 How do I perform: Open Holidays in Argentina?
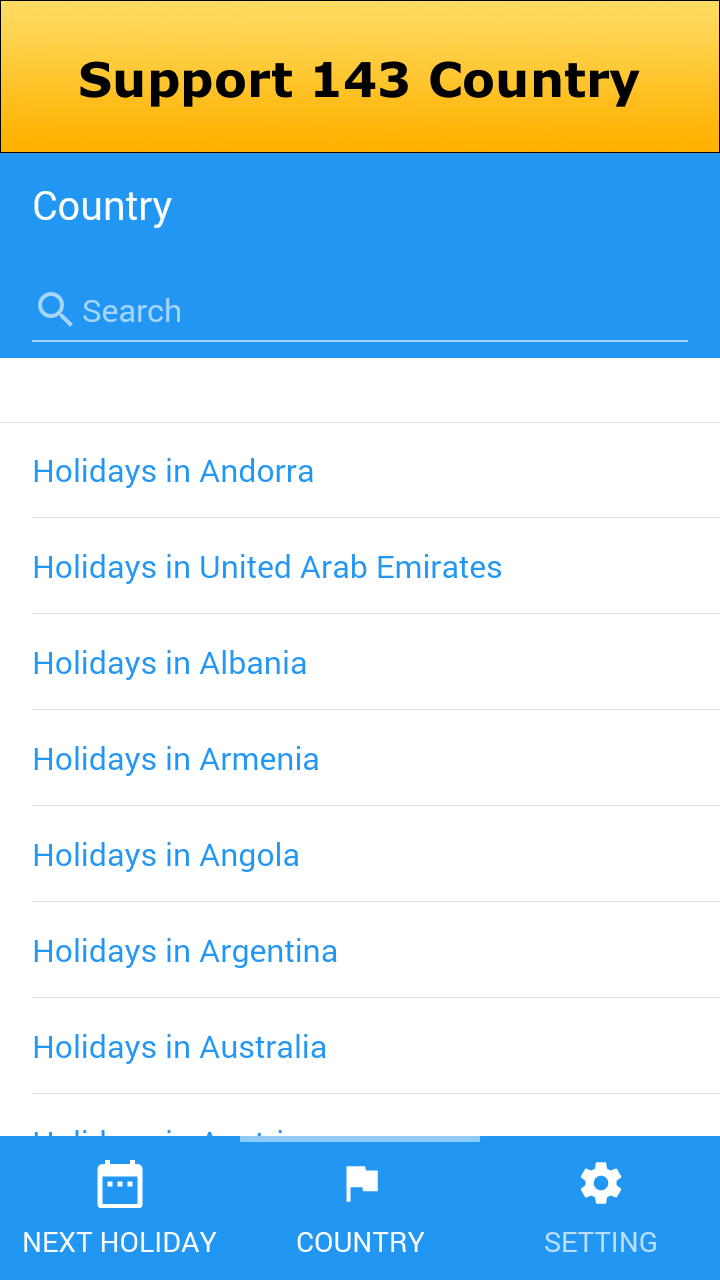pos(185,951)
